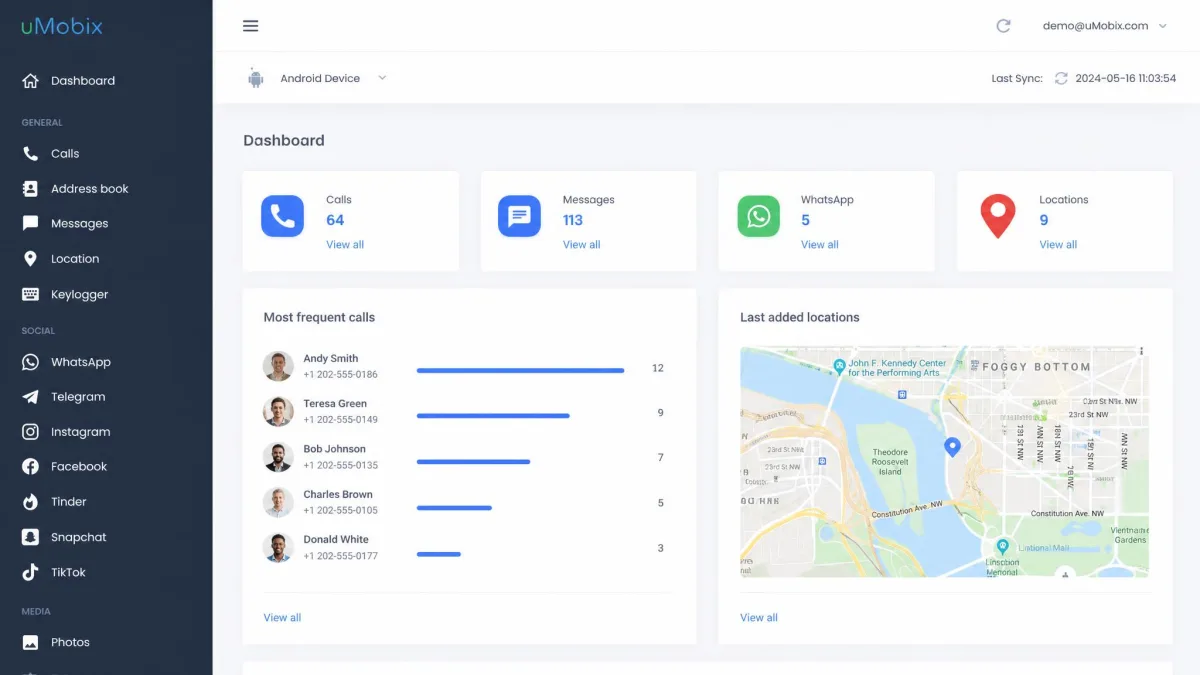Click the Photos sidebar icon

(31, 642)
